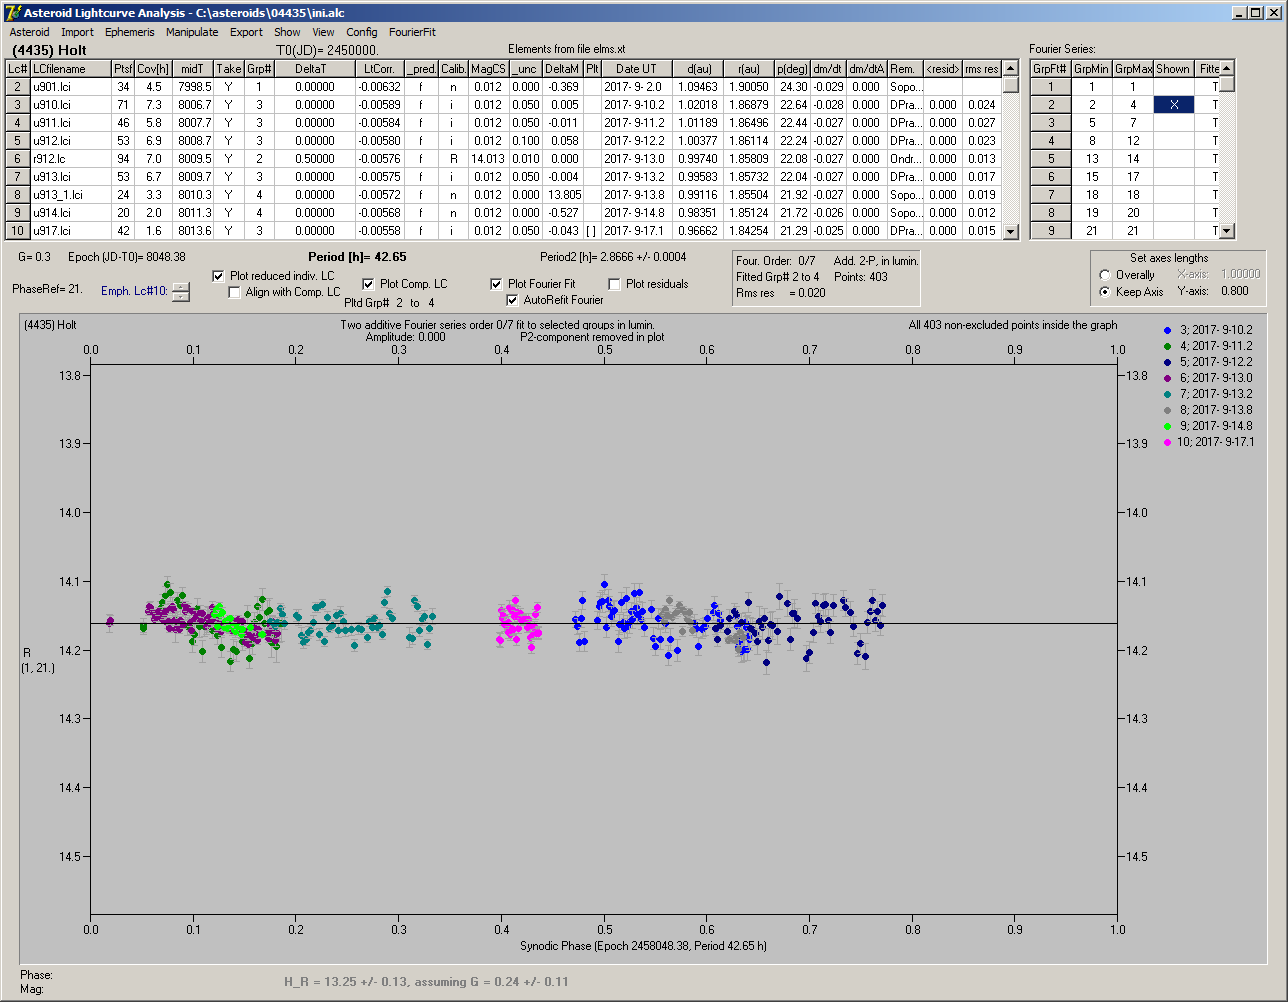Click the Fourier Series list scroll-down arrow
This screenshot has height=1002, width=1288.
[x=1227, y=232]
